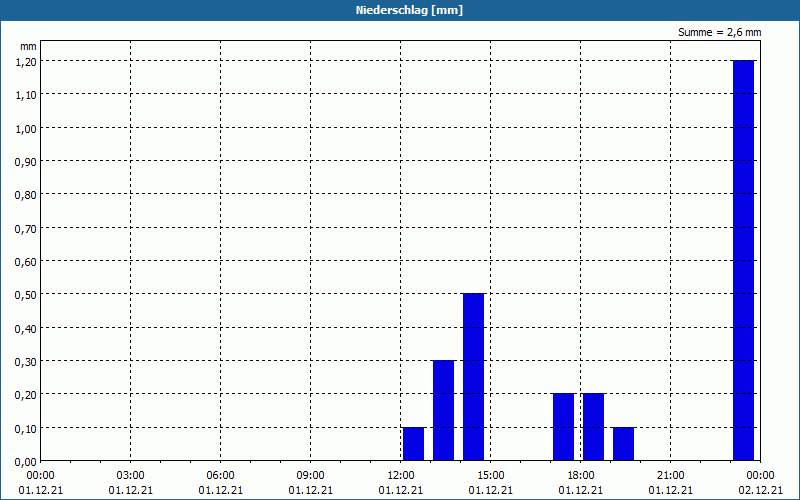Click the 0,50 mm bar before 15:00
Viewport: 800px width, 500px height.
[473, 377]
